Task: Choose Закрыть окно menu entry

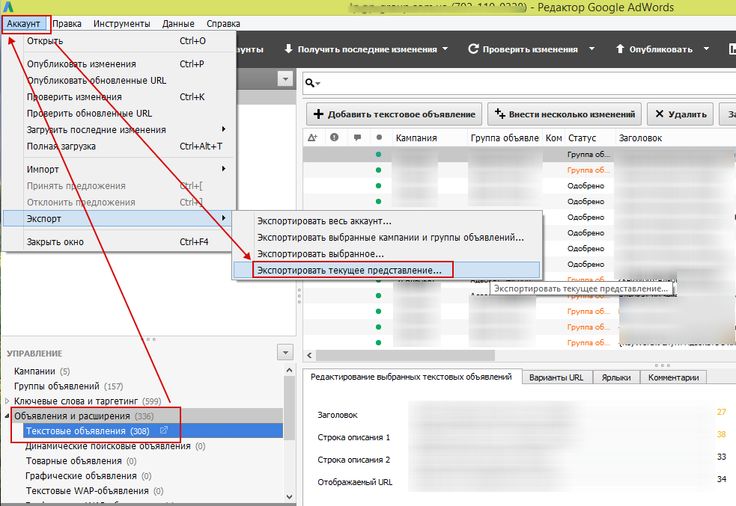Action: click(119, 242)
